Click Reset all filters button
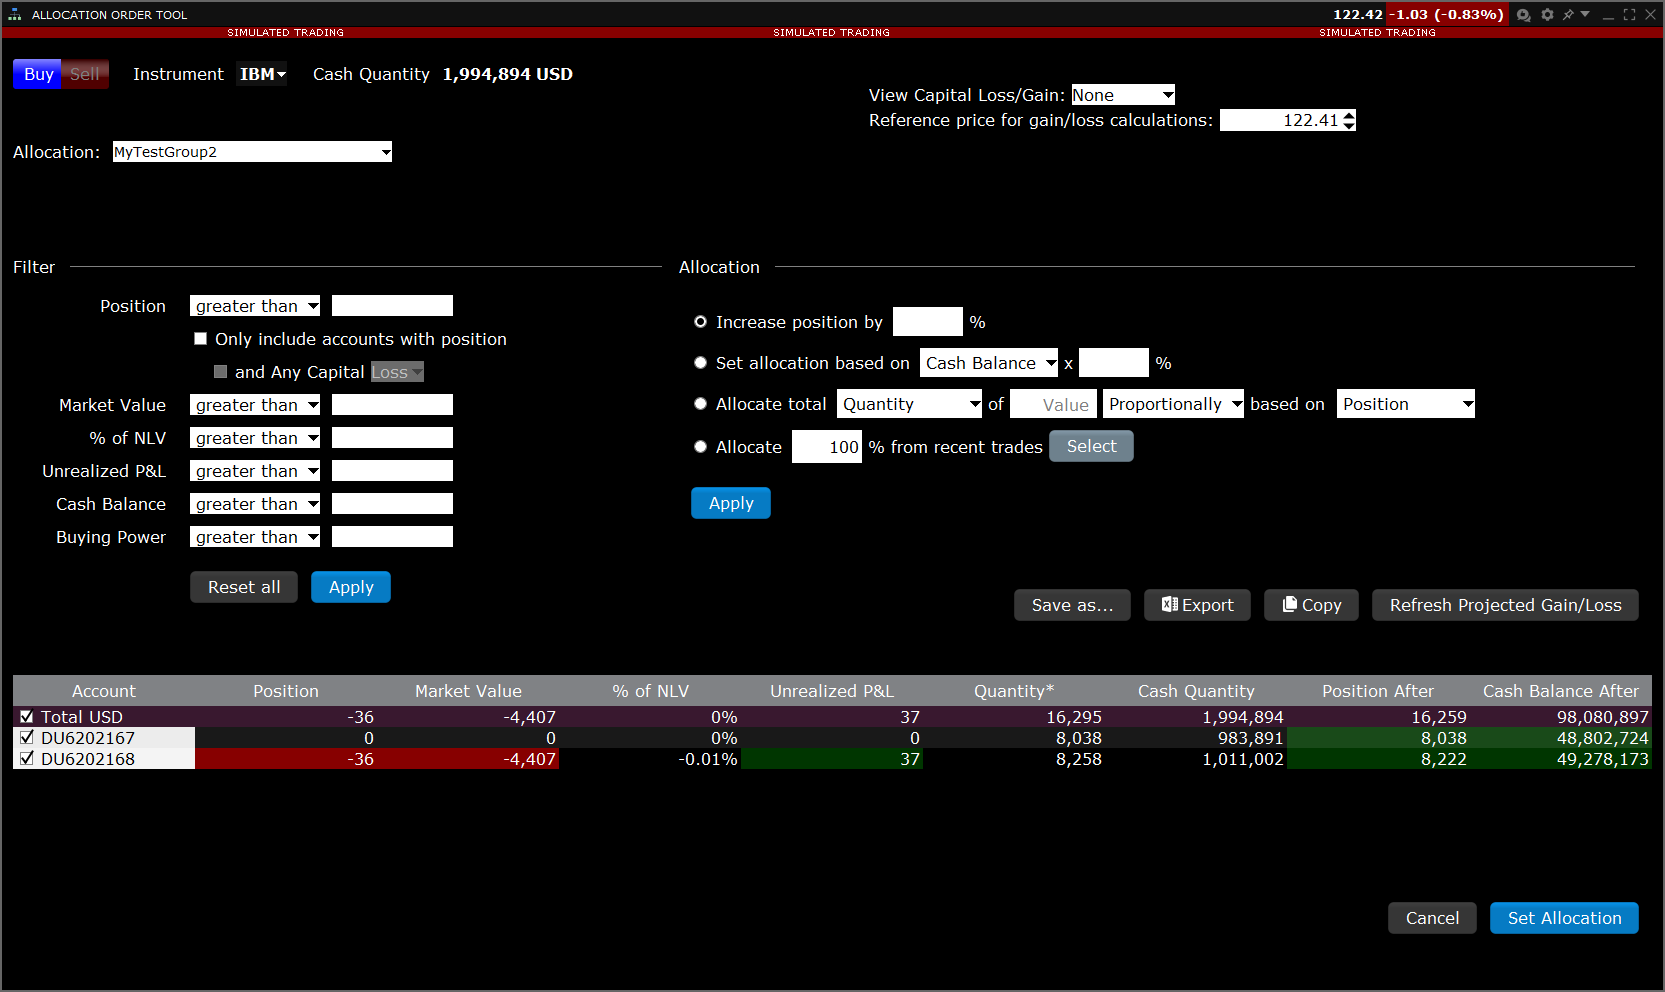This screenshot has width=1665, height=992. (x=244, y=587)
